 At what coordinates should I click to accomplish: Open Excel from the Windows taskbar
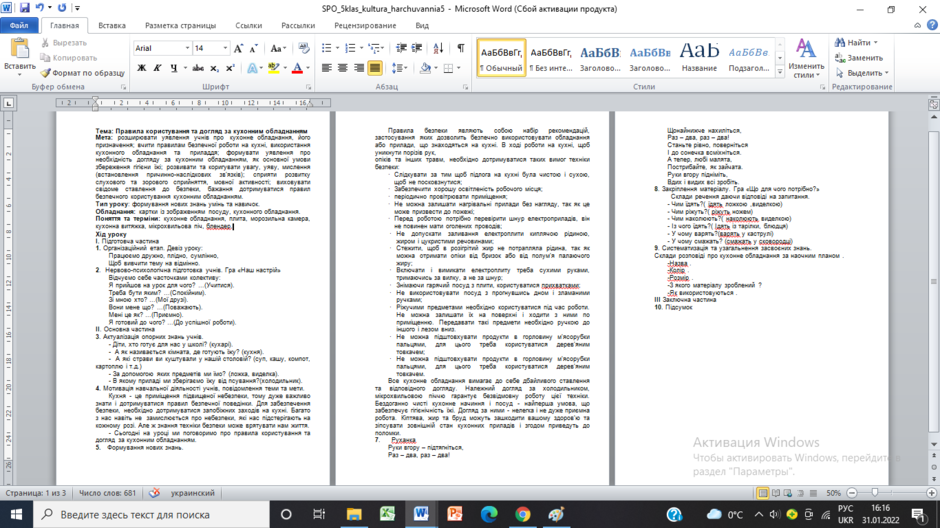pyautogui.click(x=387, y=514)
